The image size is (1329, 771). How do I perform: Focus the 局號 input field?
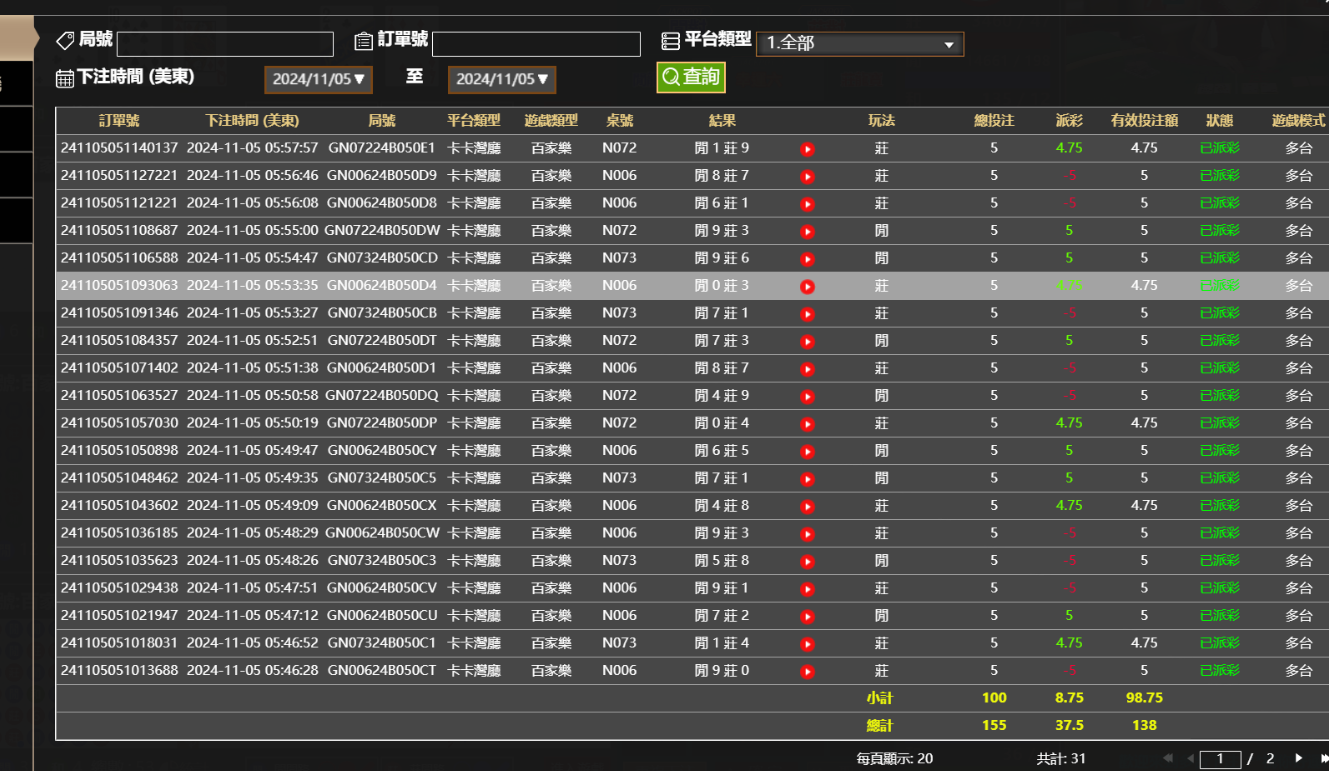[225, 44]
